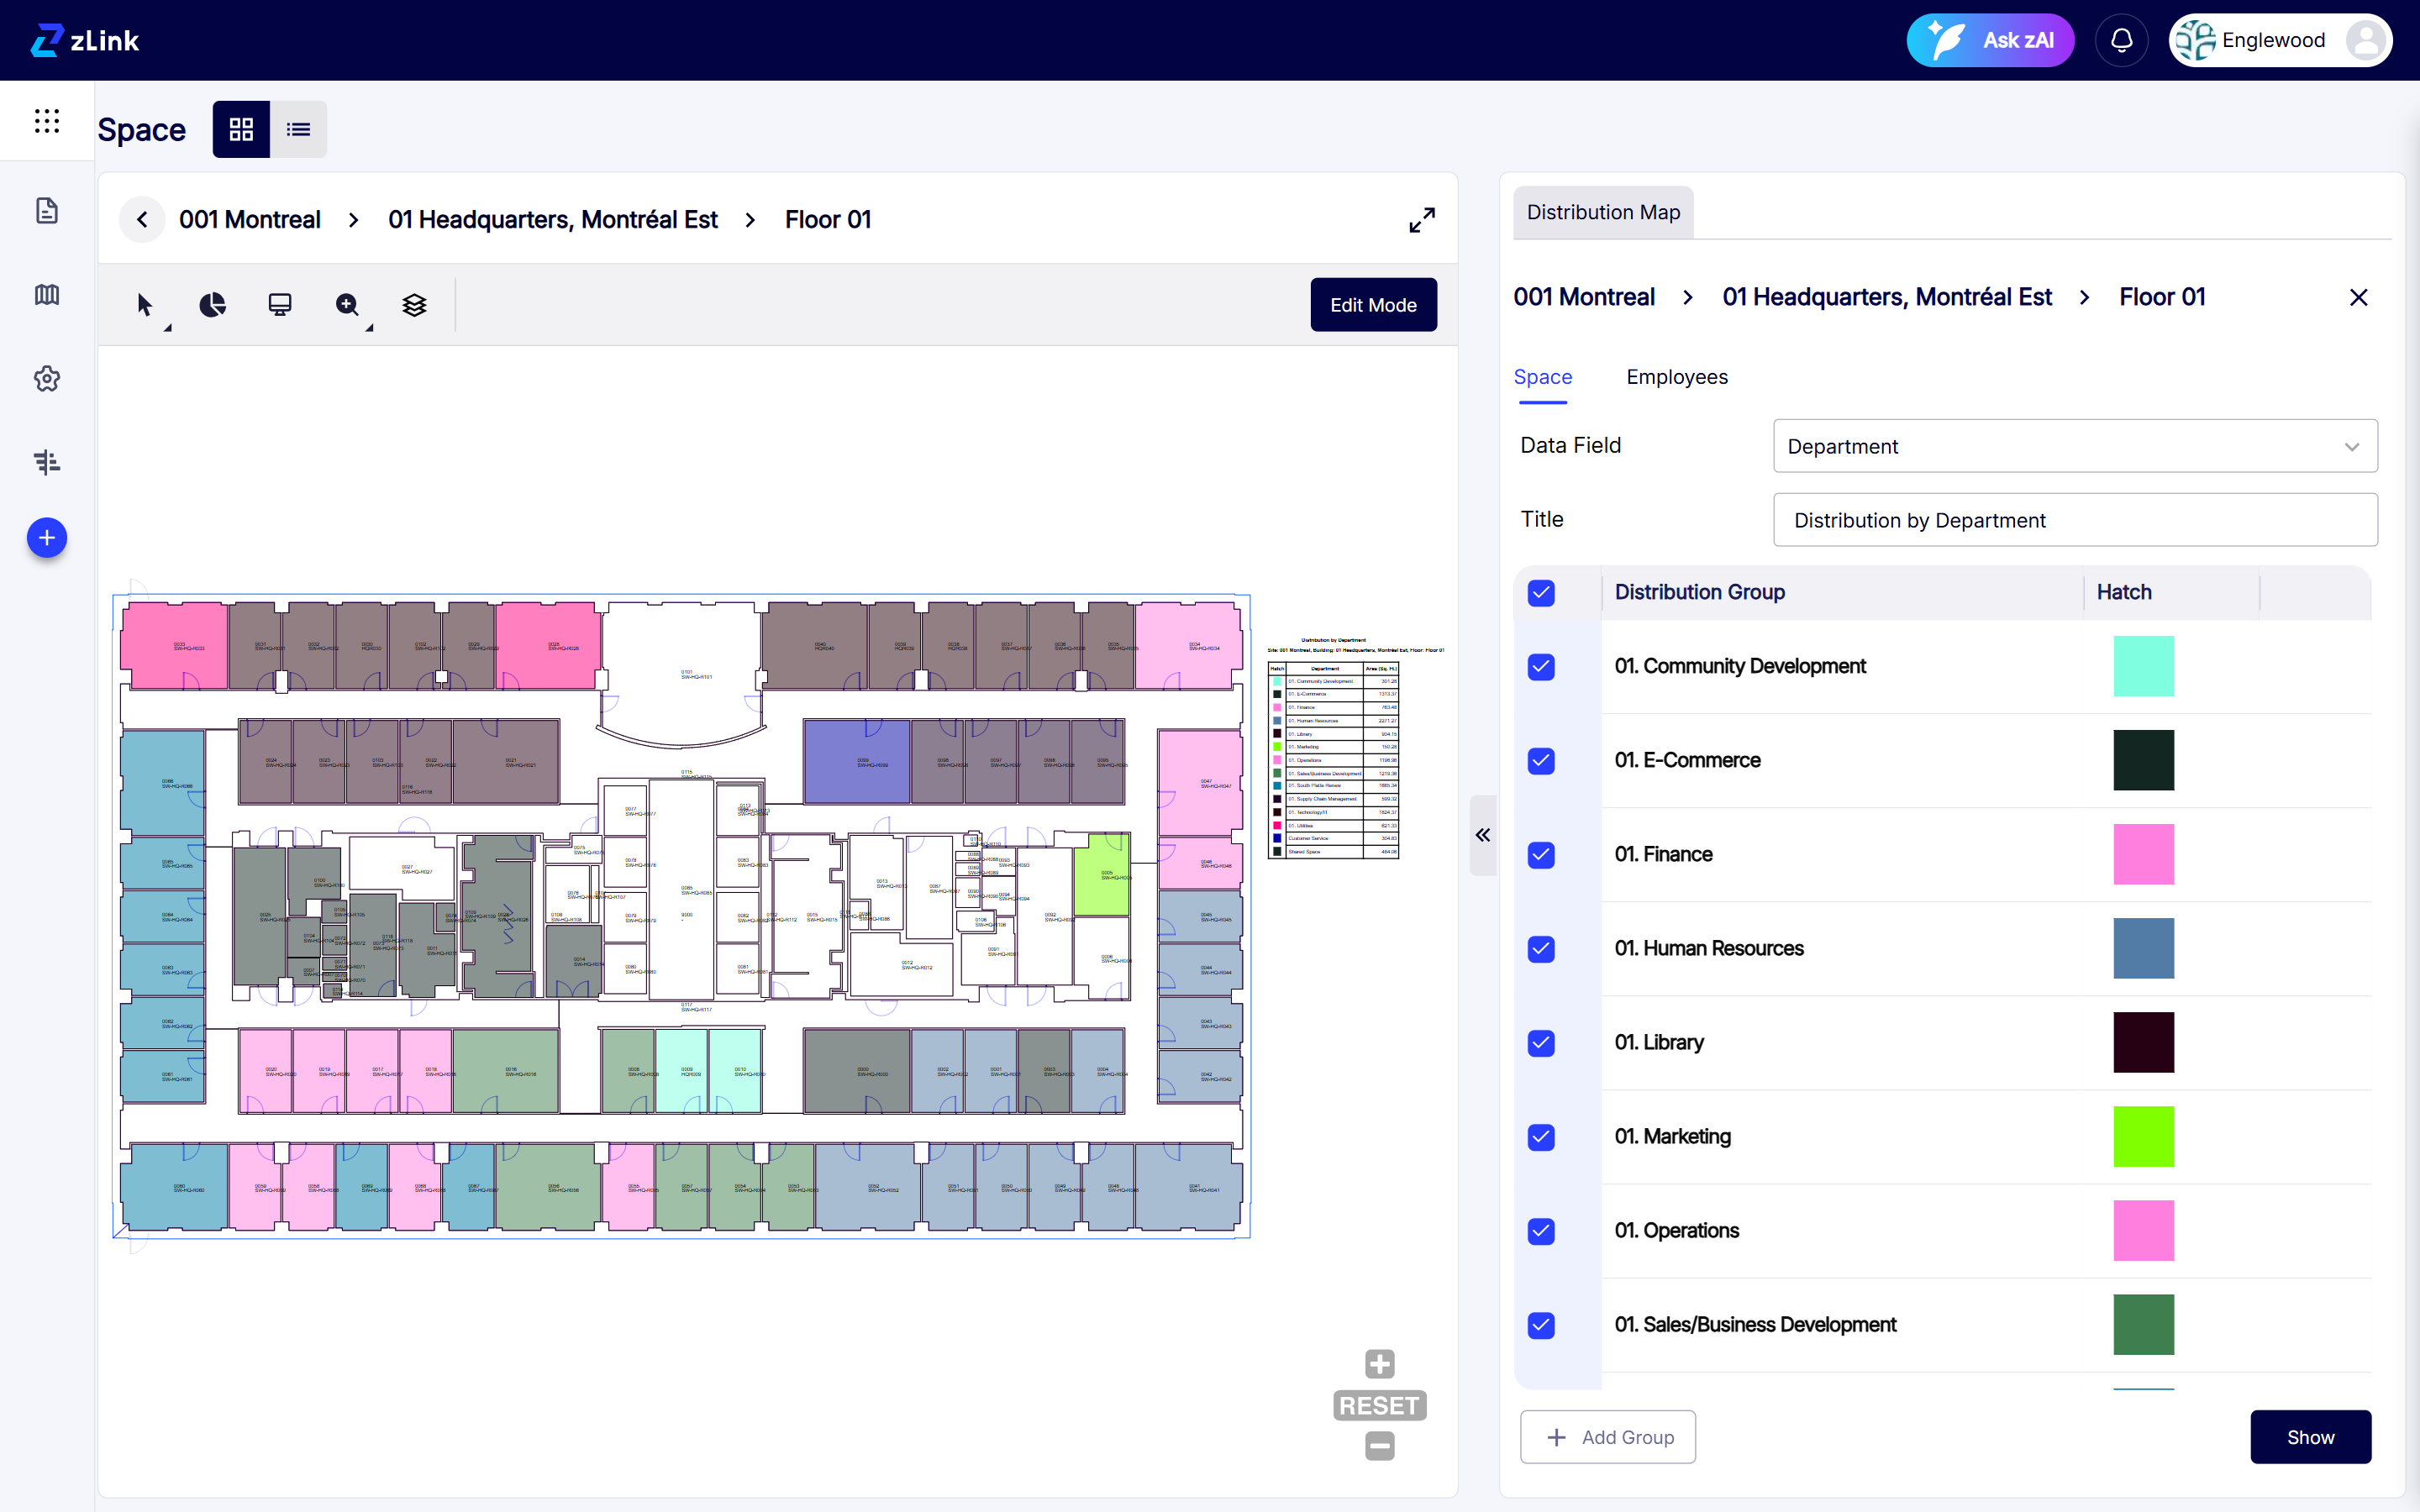Image resolution: width=2420 pixels, height=1512 pixels.
Task: Click the Add Group button
Action: tap(1607, 1437)
